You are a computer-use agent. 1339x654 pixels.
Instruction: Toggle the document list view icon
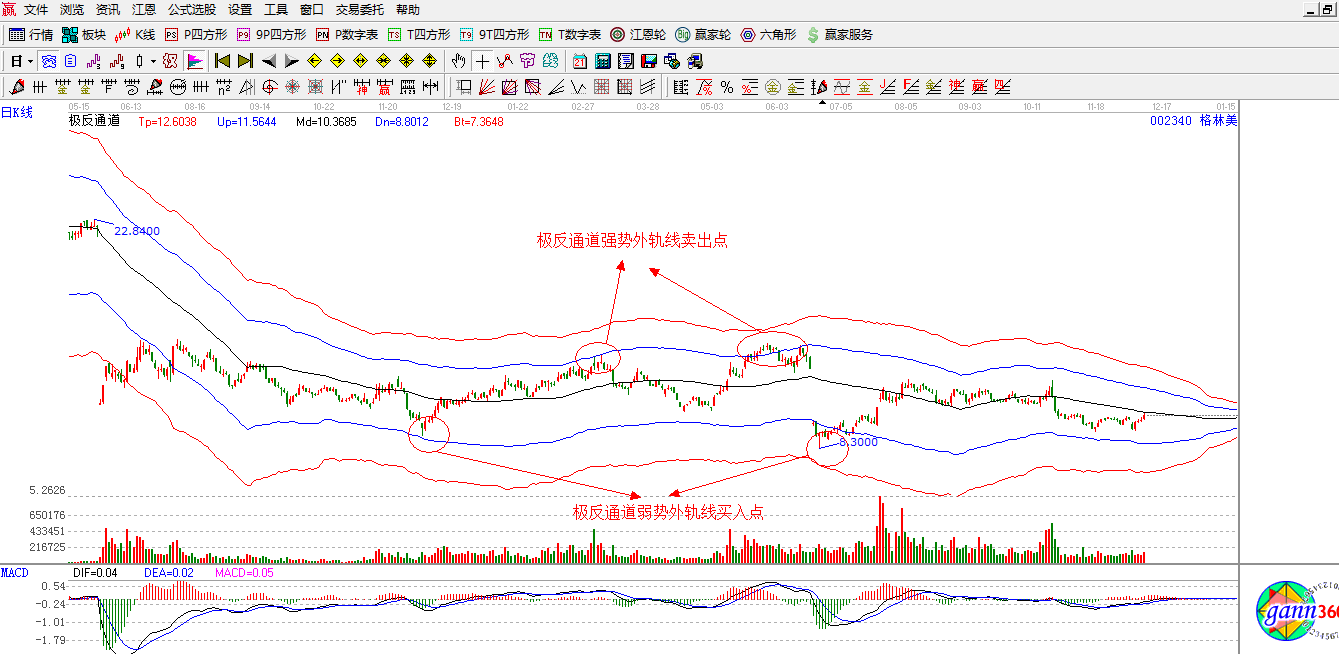(x=70, y=61)
